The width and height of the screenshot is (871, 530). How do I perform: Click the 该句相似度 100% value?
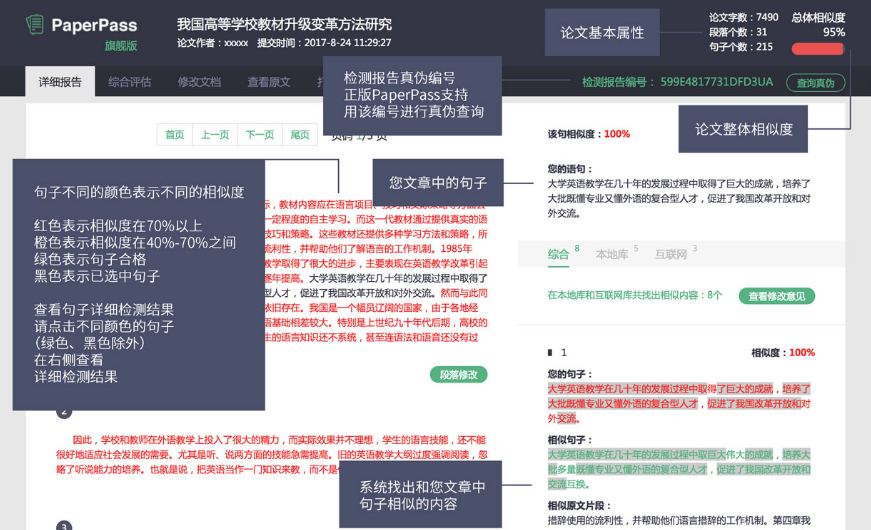tap(617, 134)
